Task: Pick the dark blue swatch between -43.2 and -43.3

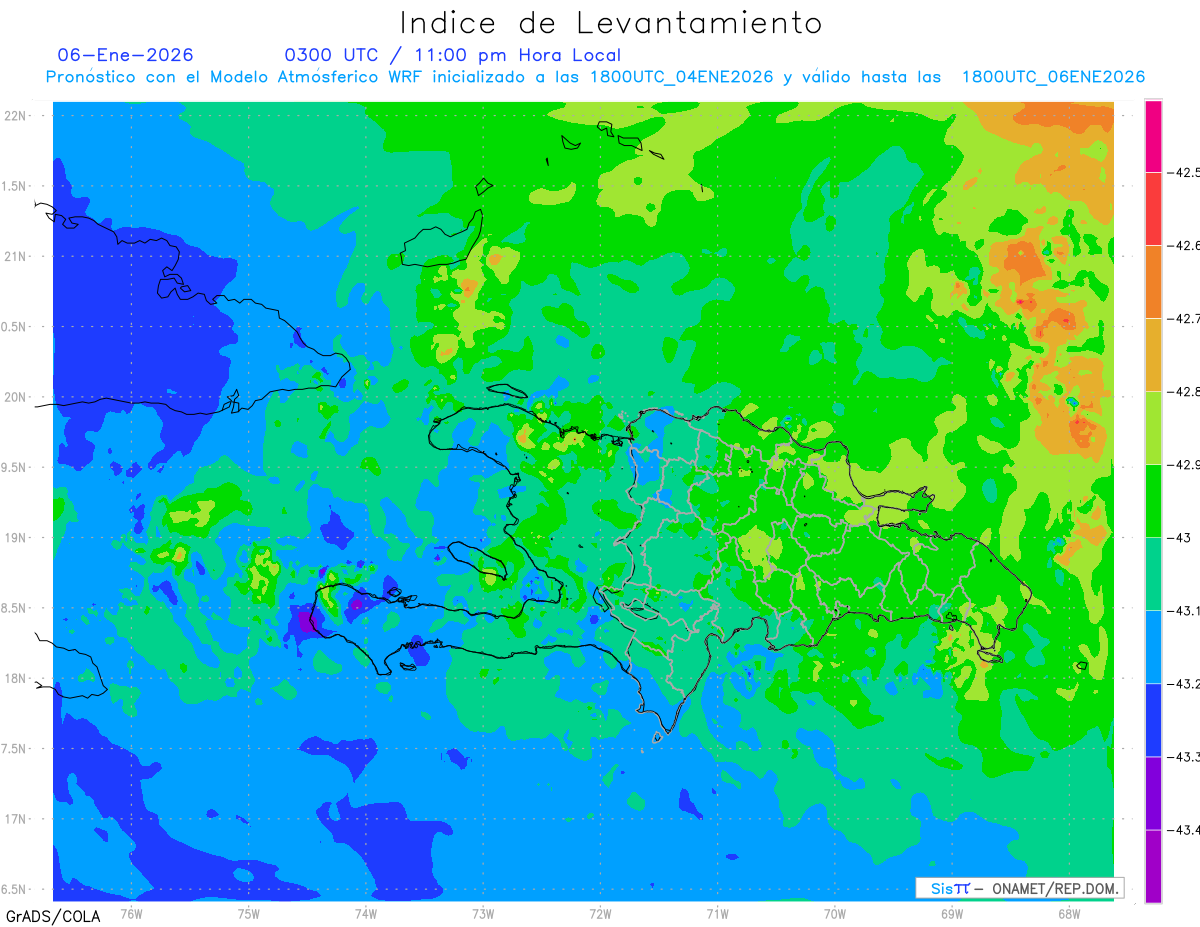Action: click(x=1153, y=719)
